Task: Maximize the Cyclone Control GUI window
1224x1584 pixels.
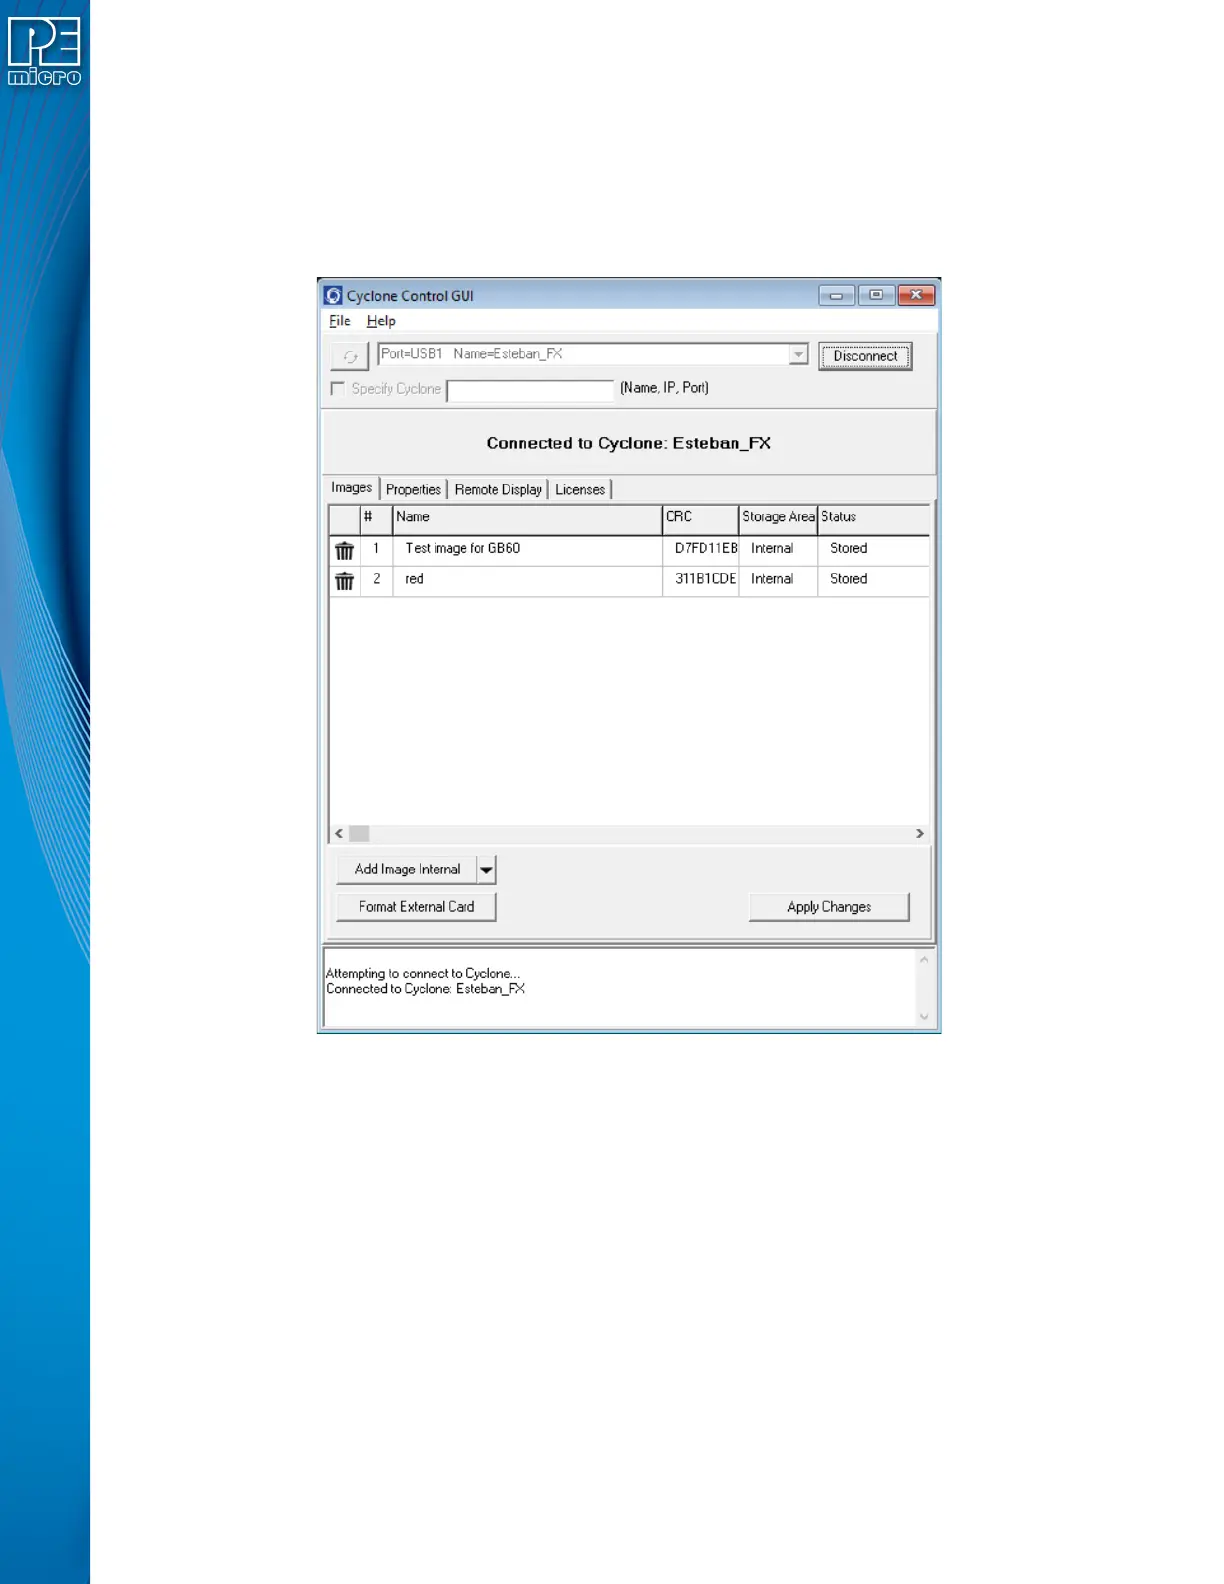Action: tap(876, 295)
